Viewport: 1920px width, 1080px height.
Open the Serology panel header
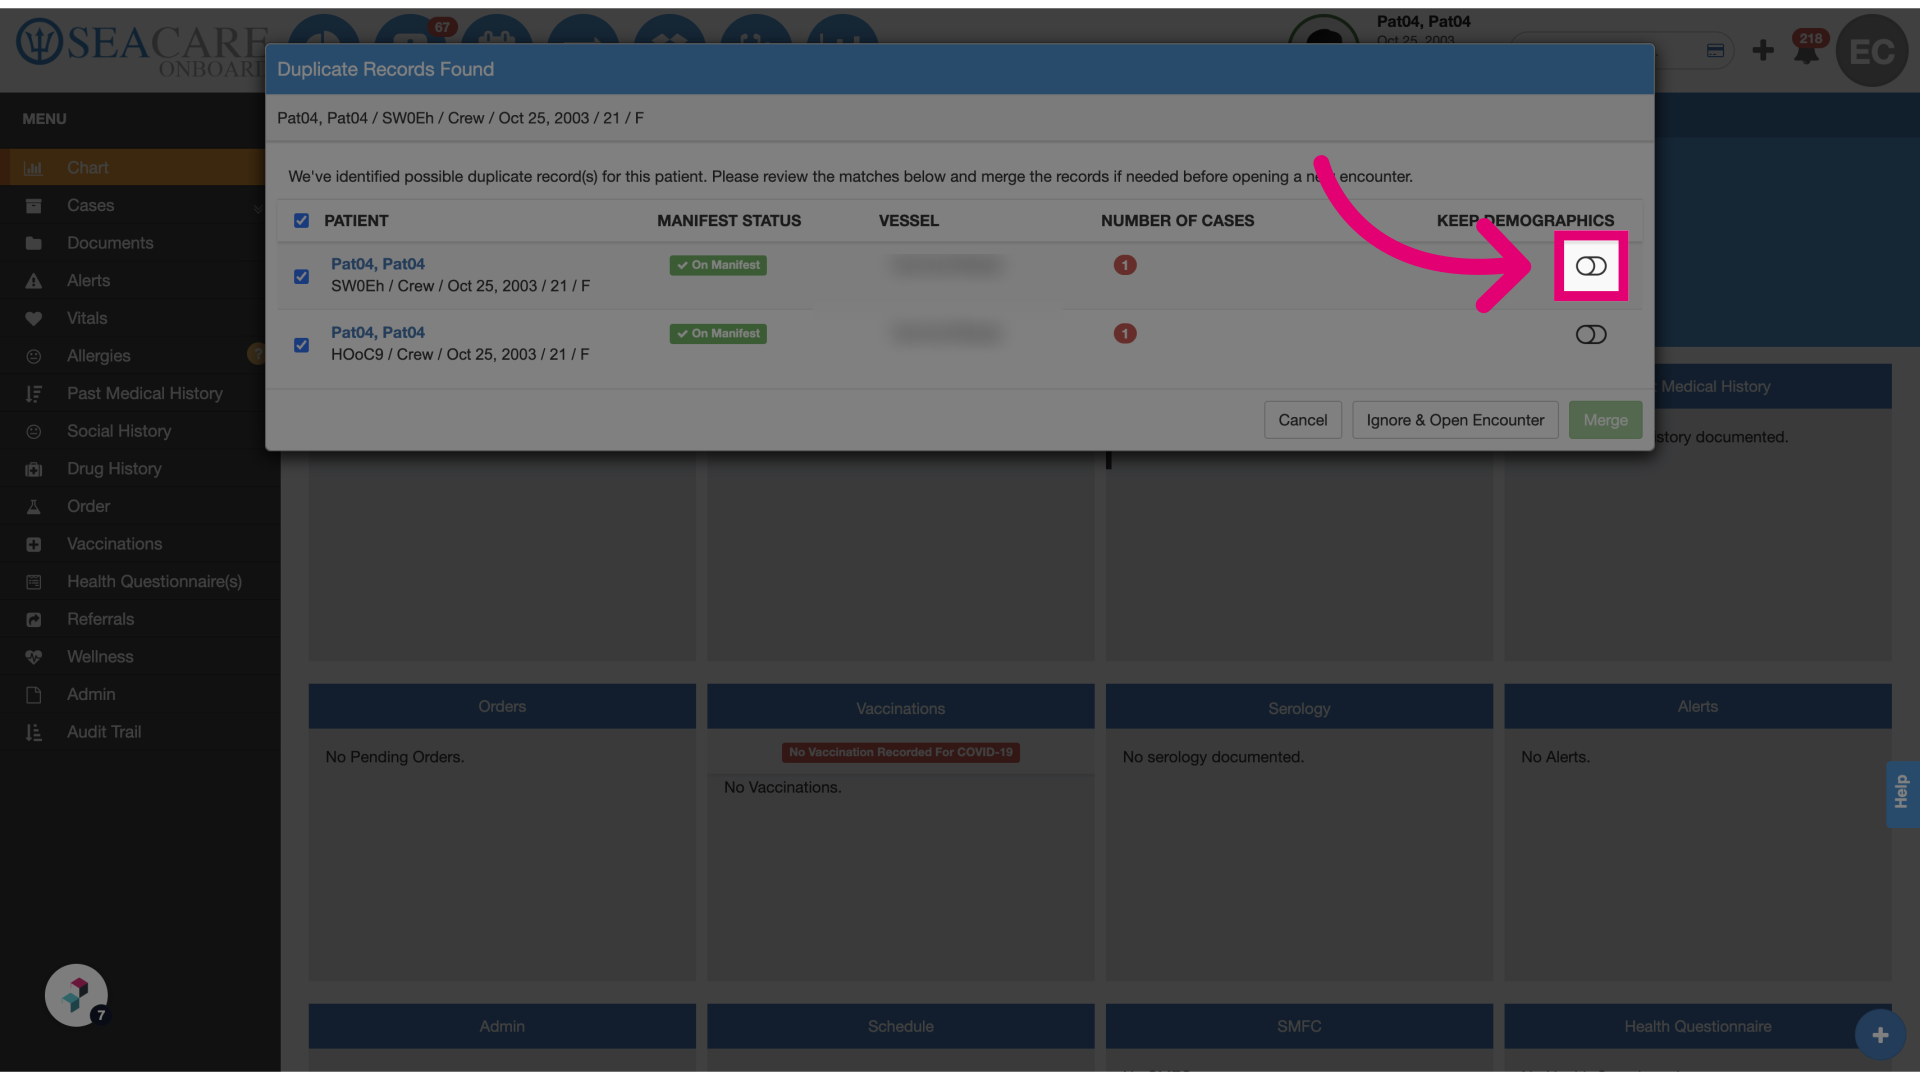tap(1299, 708)
